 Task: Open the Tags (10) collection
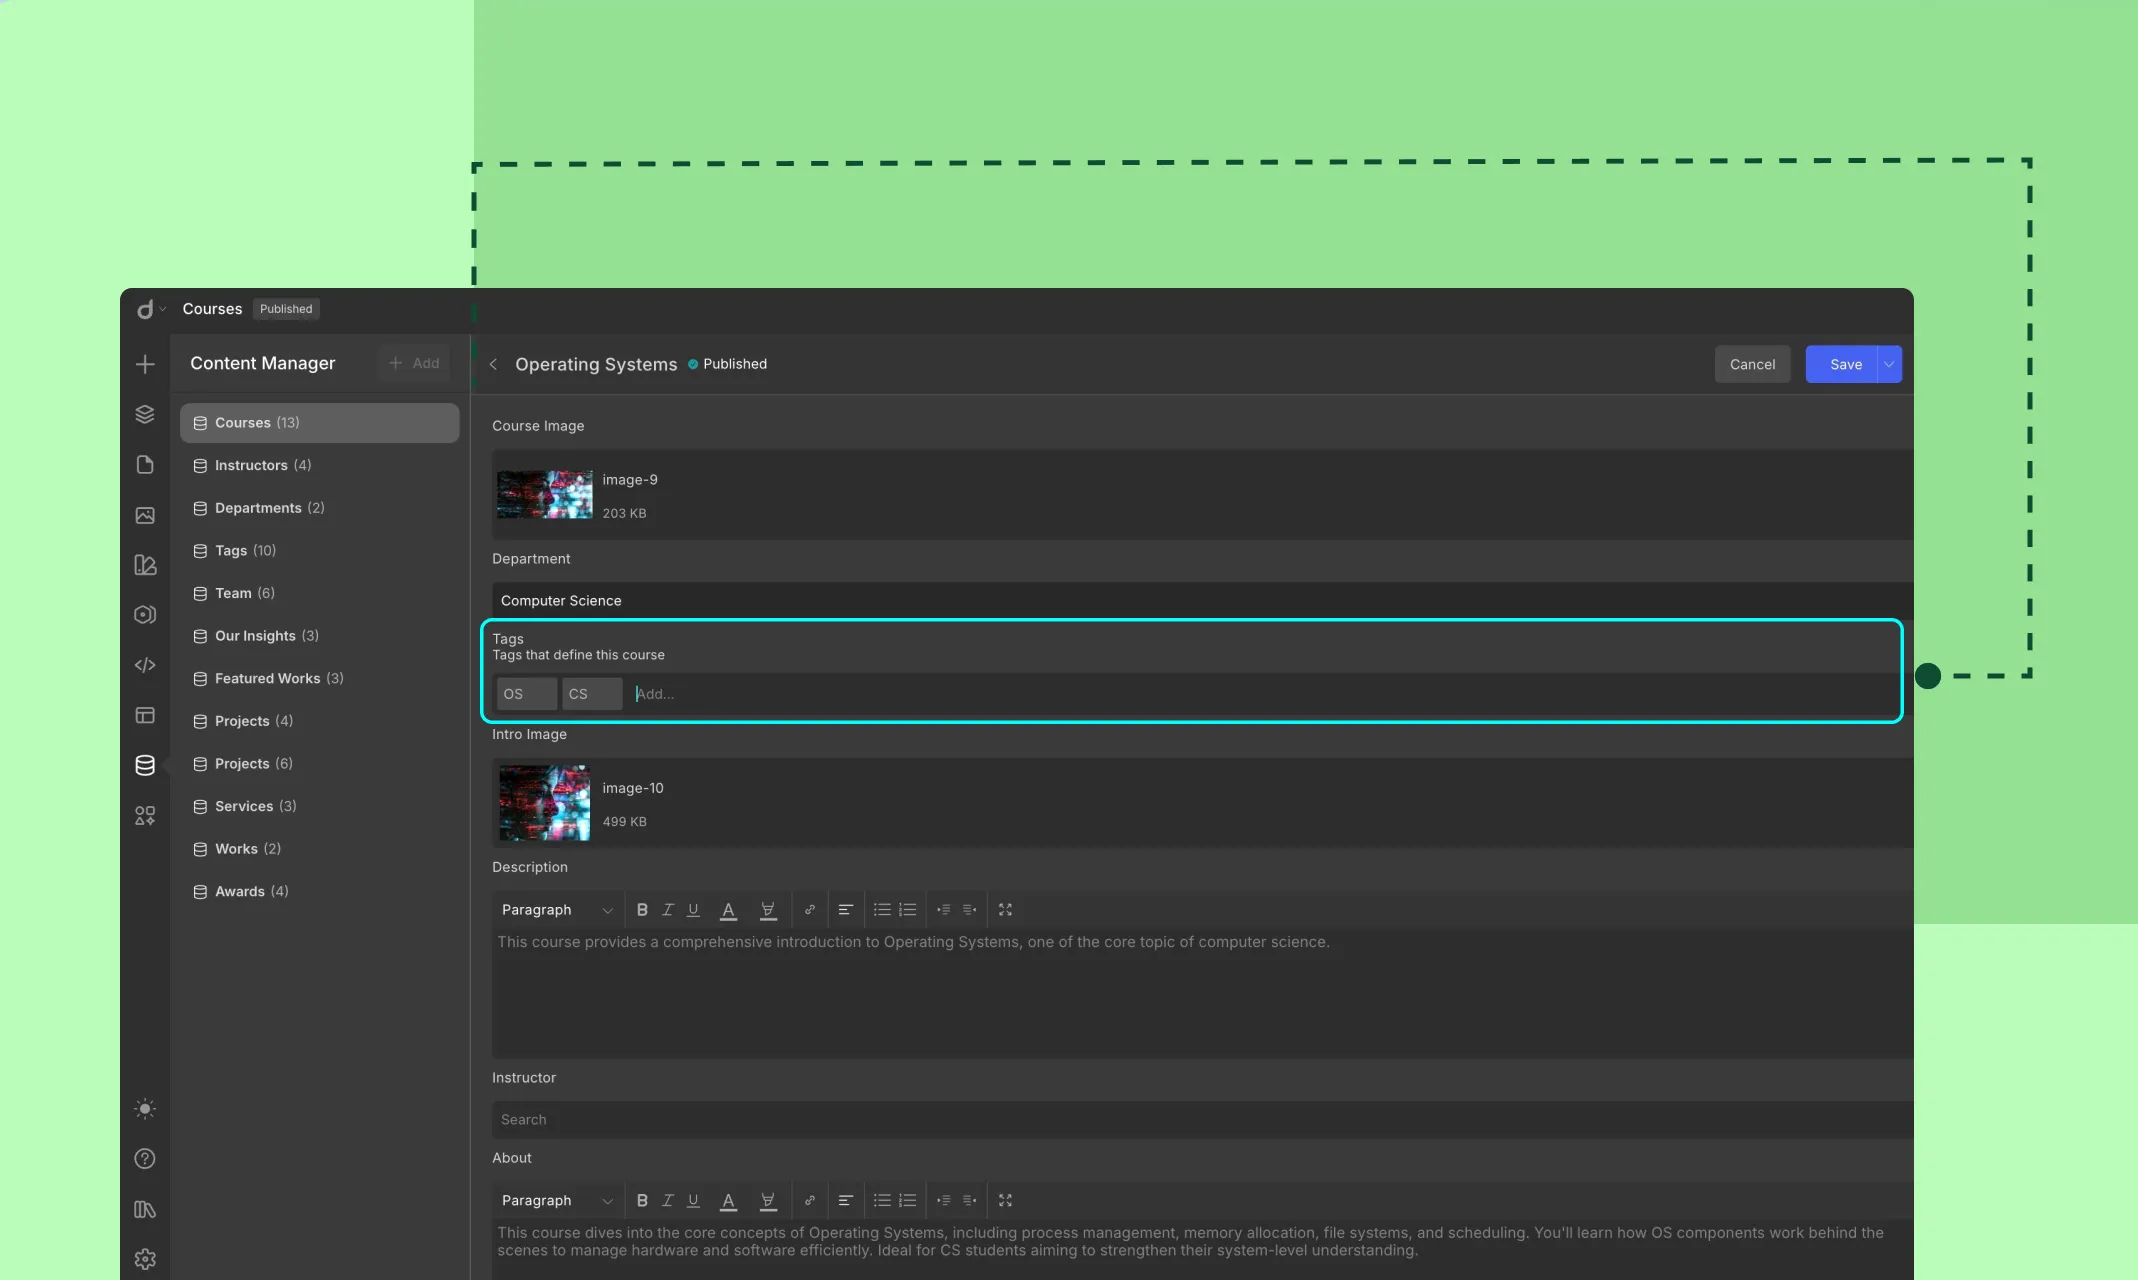click(319, 551)
